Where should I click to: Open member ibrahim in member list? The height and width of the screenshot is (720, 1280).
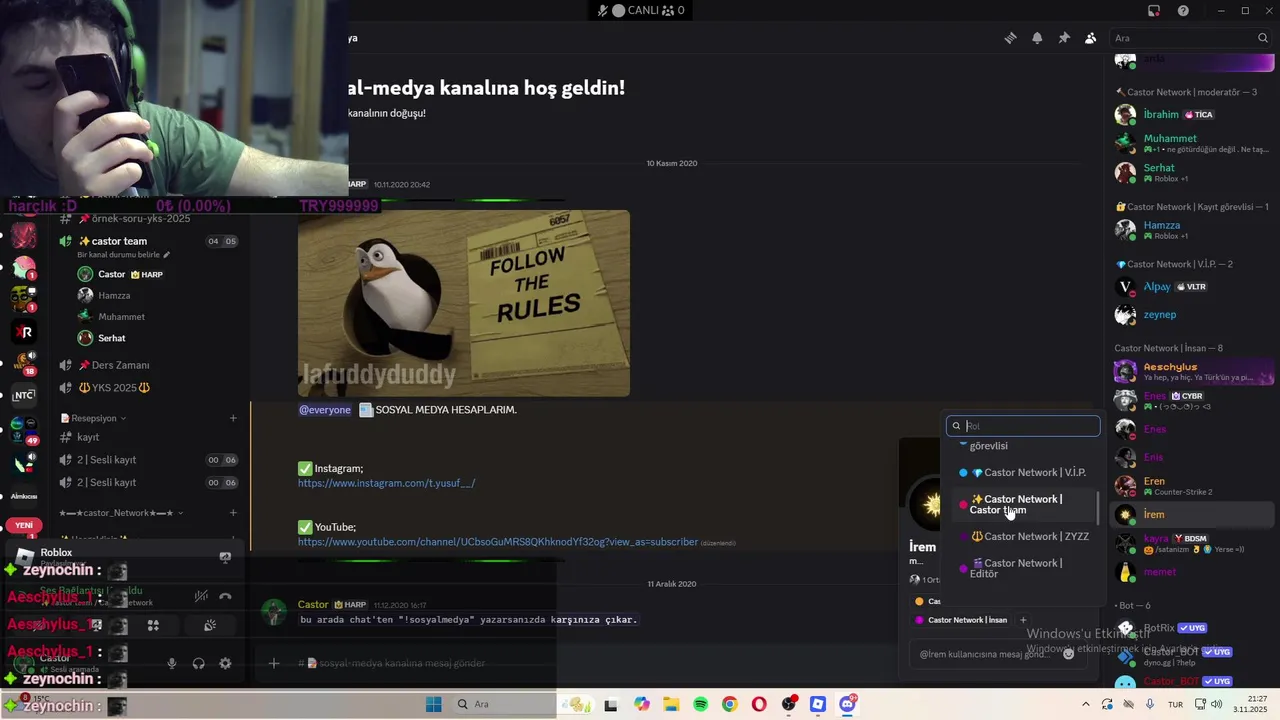[x=1192, y=115]
